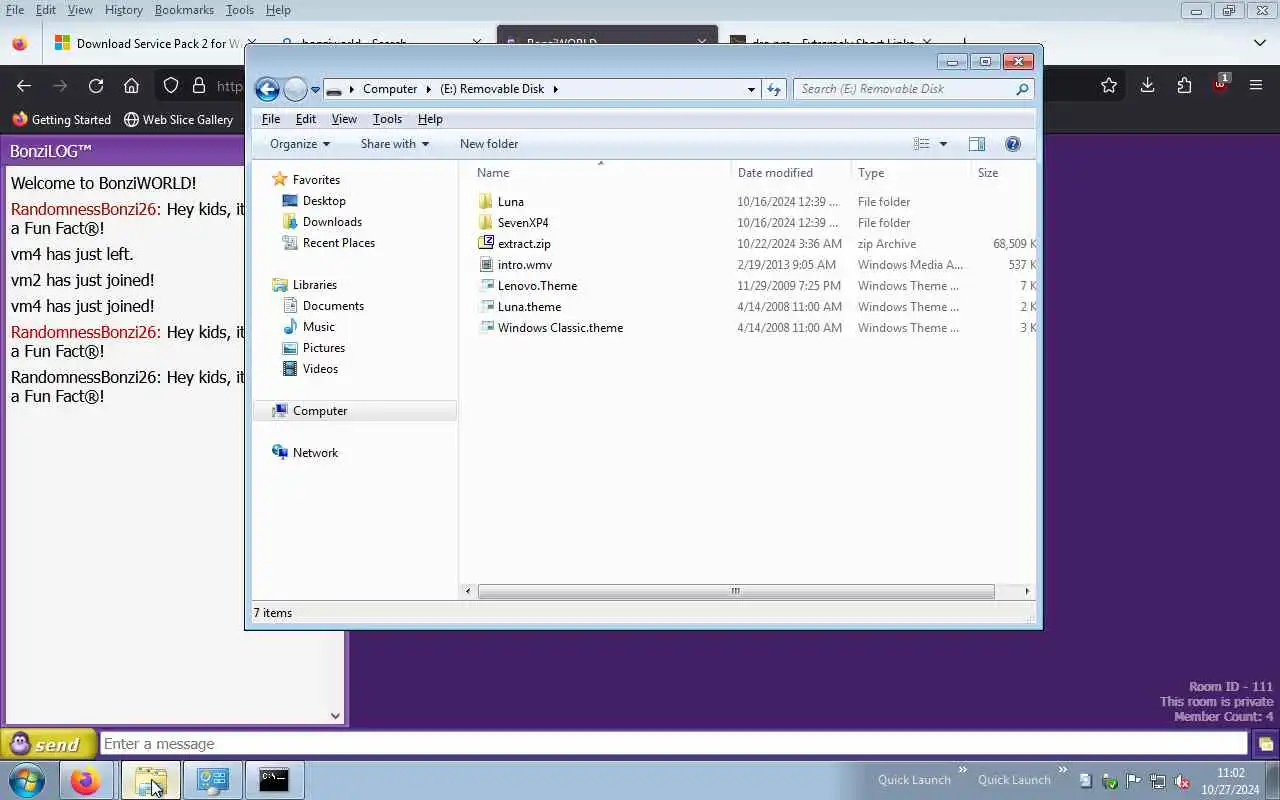Expand the first Quick Launch chevron
1280x800 pixels.
(x=963, y=770)
